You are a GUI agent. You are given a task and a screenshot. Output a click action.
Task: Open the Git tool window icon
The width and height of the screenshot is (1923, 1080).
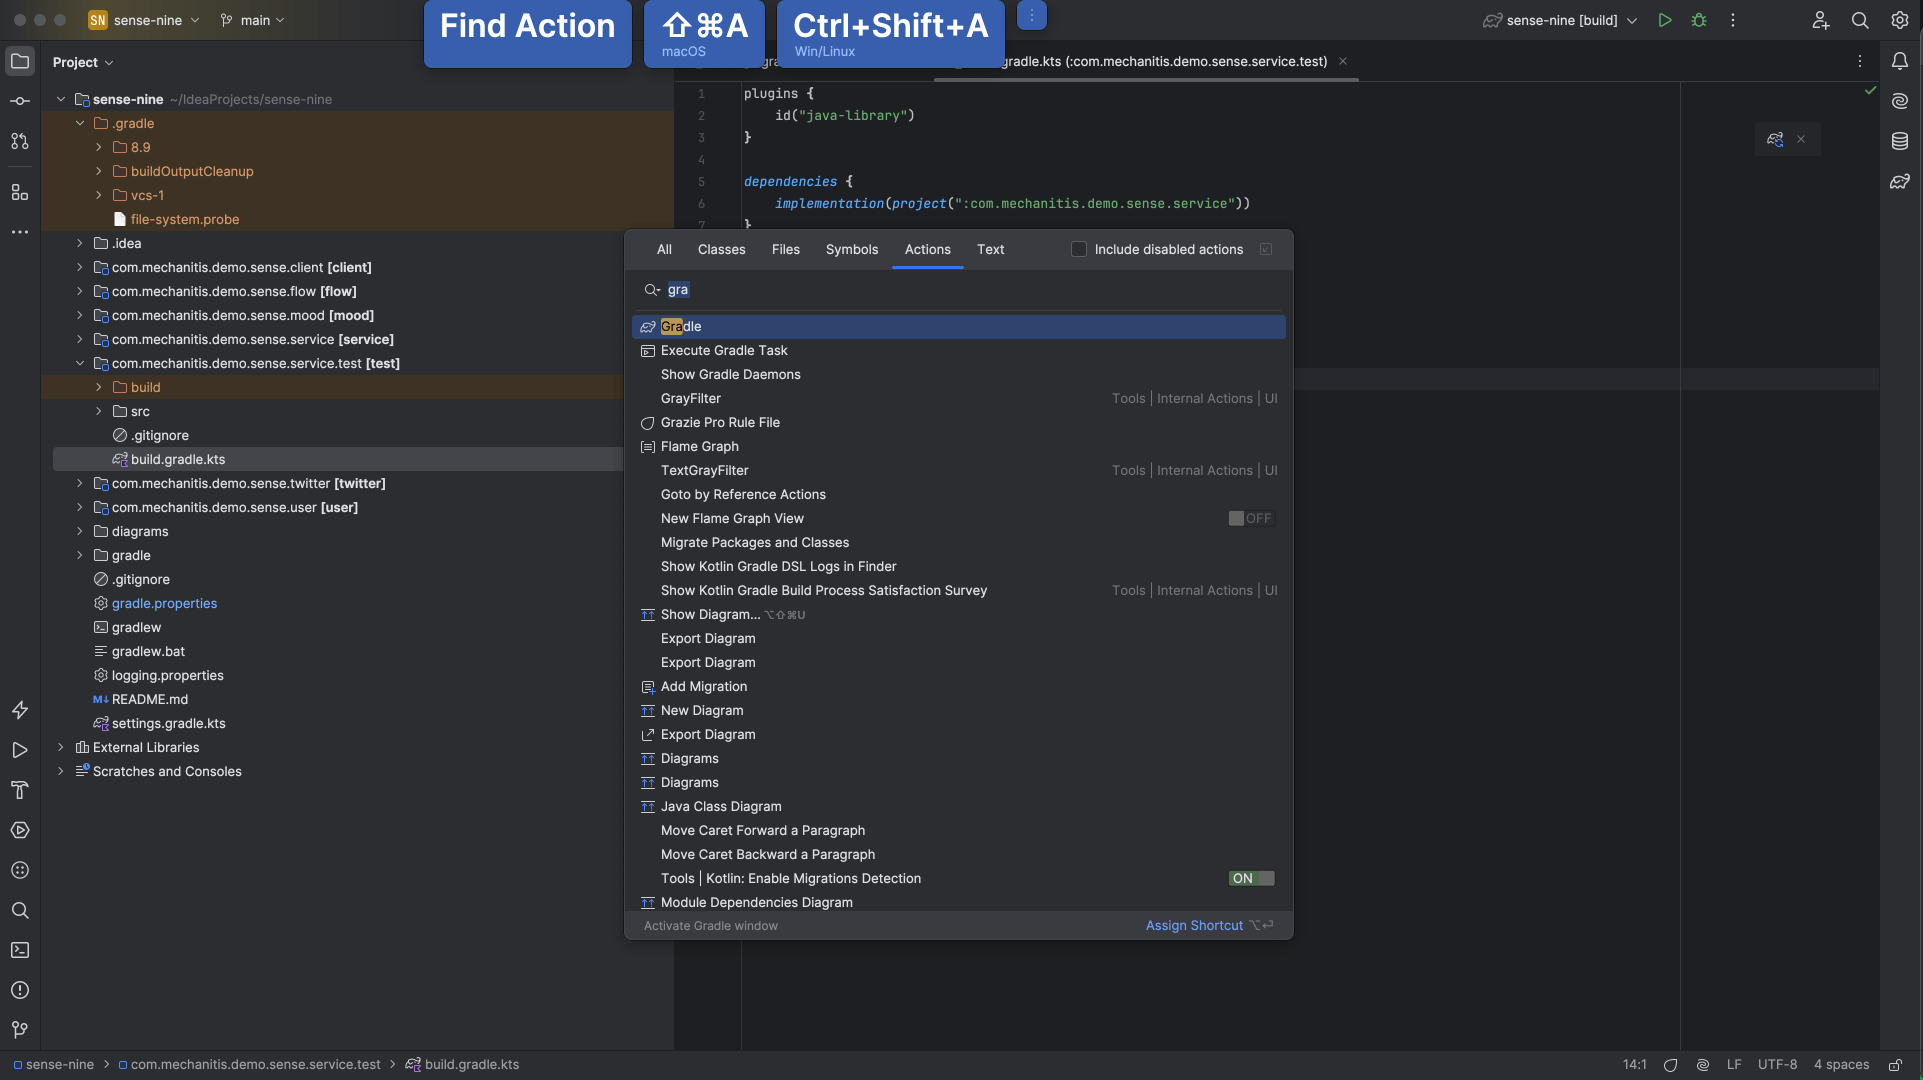point(20,1030)
